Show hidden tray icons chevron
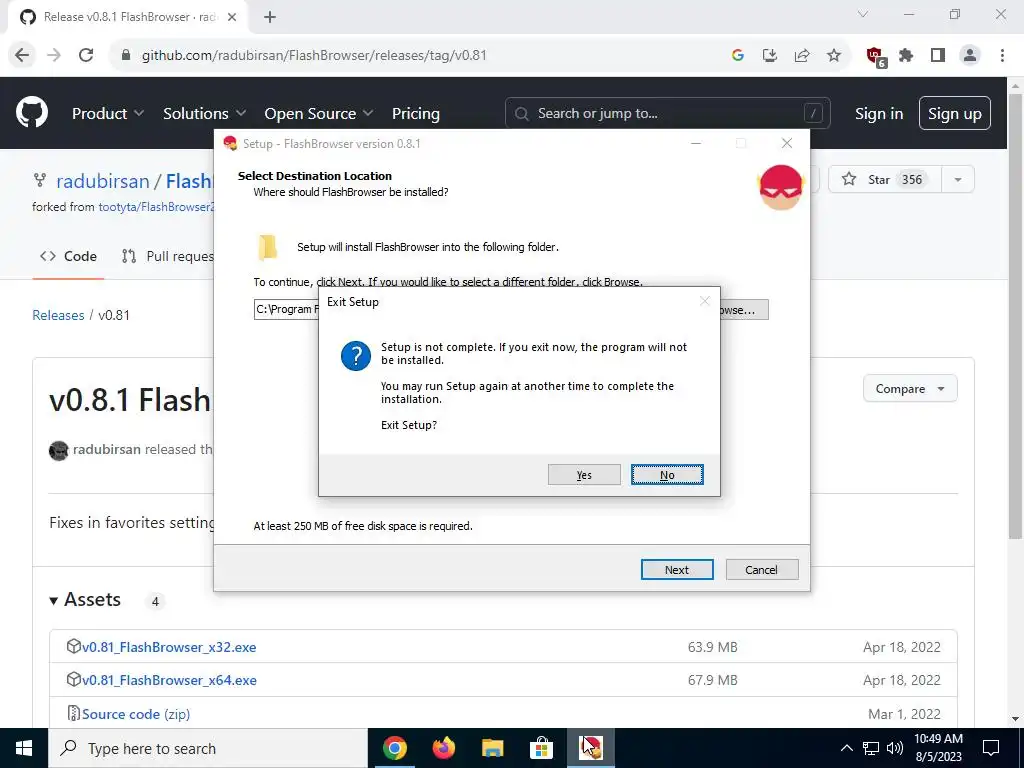 pyautogui.click(x=846, y=748)
